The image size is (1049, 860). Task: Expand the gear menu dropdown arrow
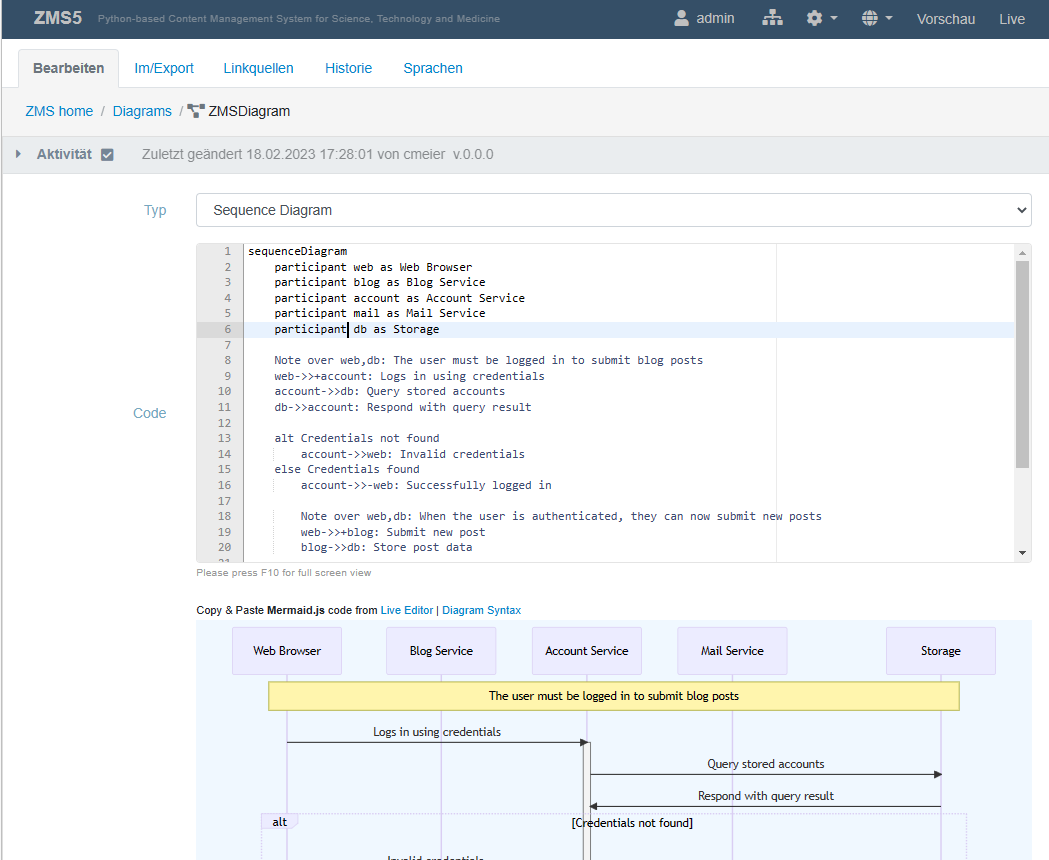[834, 18]
